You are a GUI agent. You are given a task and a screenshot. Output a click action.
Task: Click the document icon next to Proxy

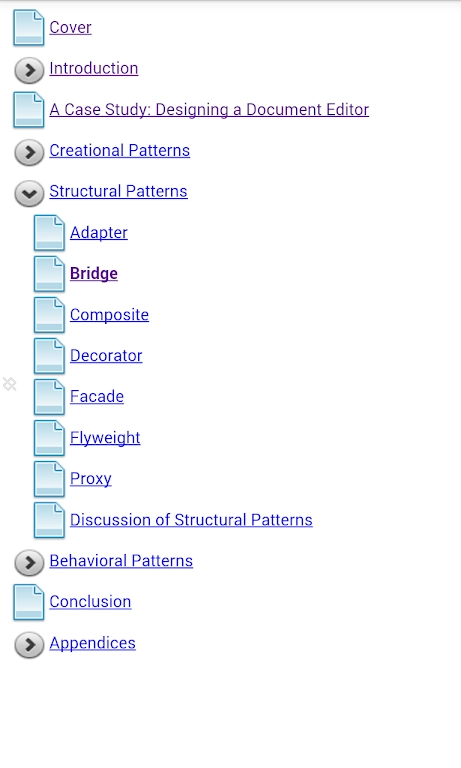click(49, 479)
